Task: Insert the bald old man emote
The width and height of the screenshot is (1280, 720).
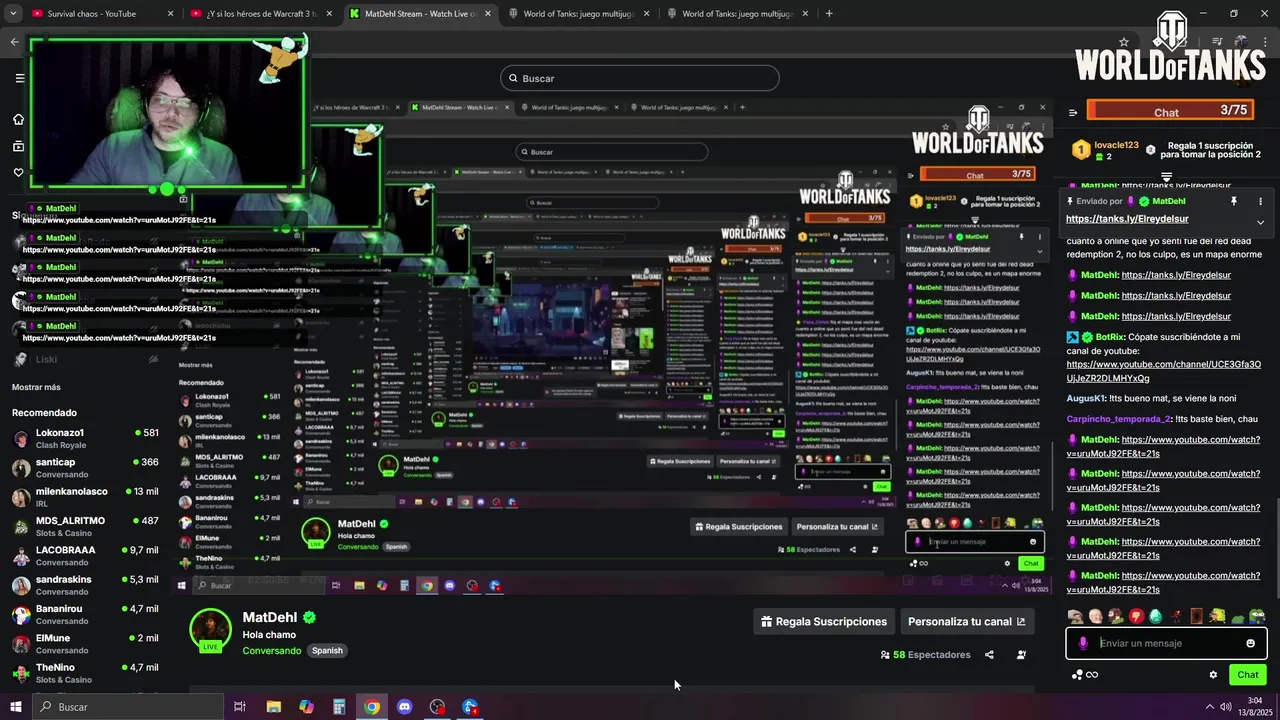Action: [1096, 616]
